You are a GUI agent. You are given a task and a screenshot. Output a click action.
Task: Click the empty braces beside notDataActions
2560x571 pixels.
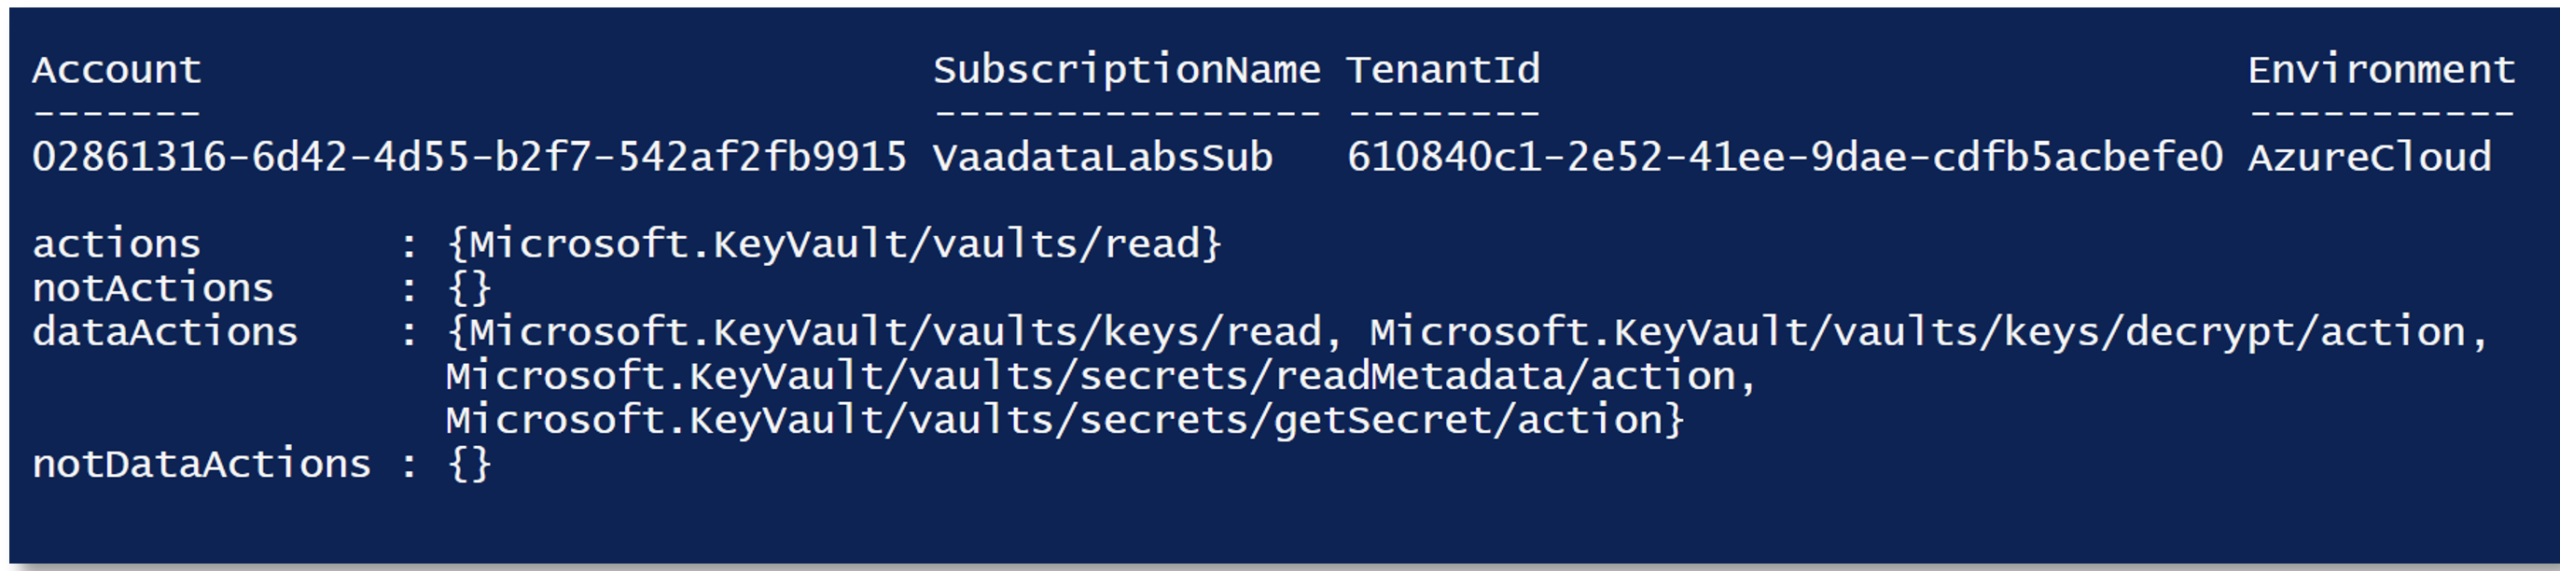(469, 464)
